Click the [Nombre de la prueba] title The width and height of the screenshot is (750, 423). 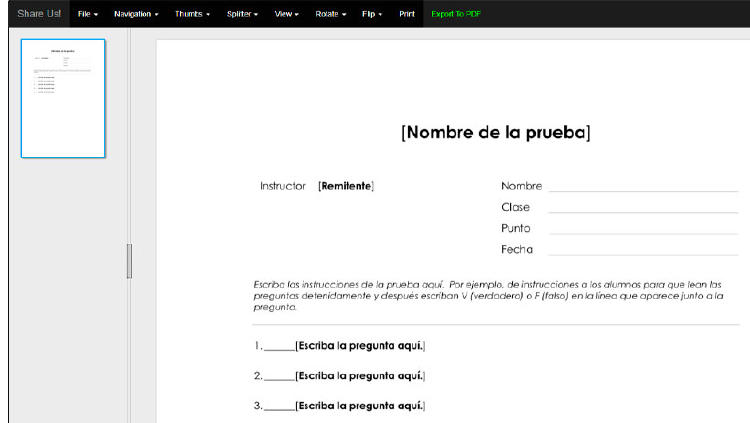pyautogui.click(x=495, y=133)
